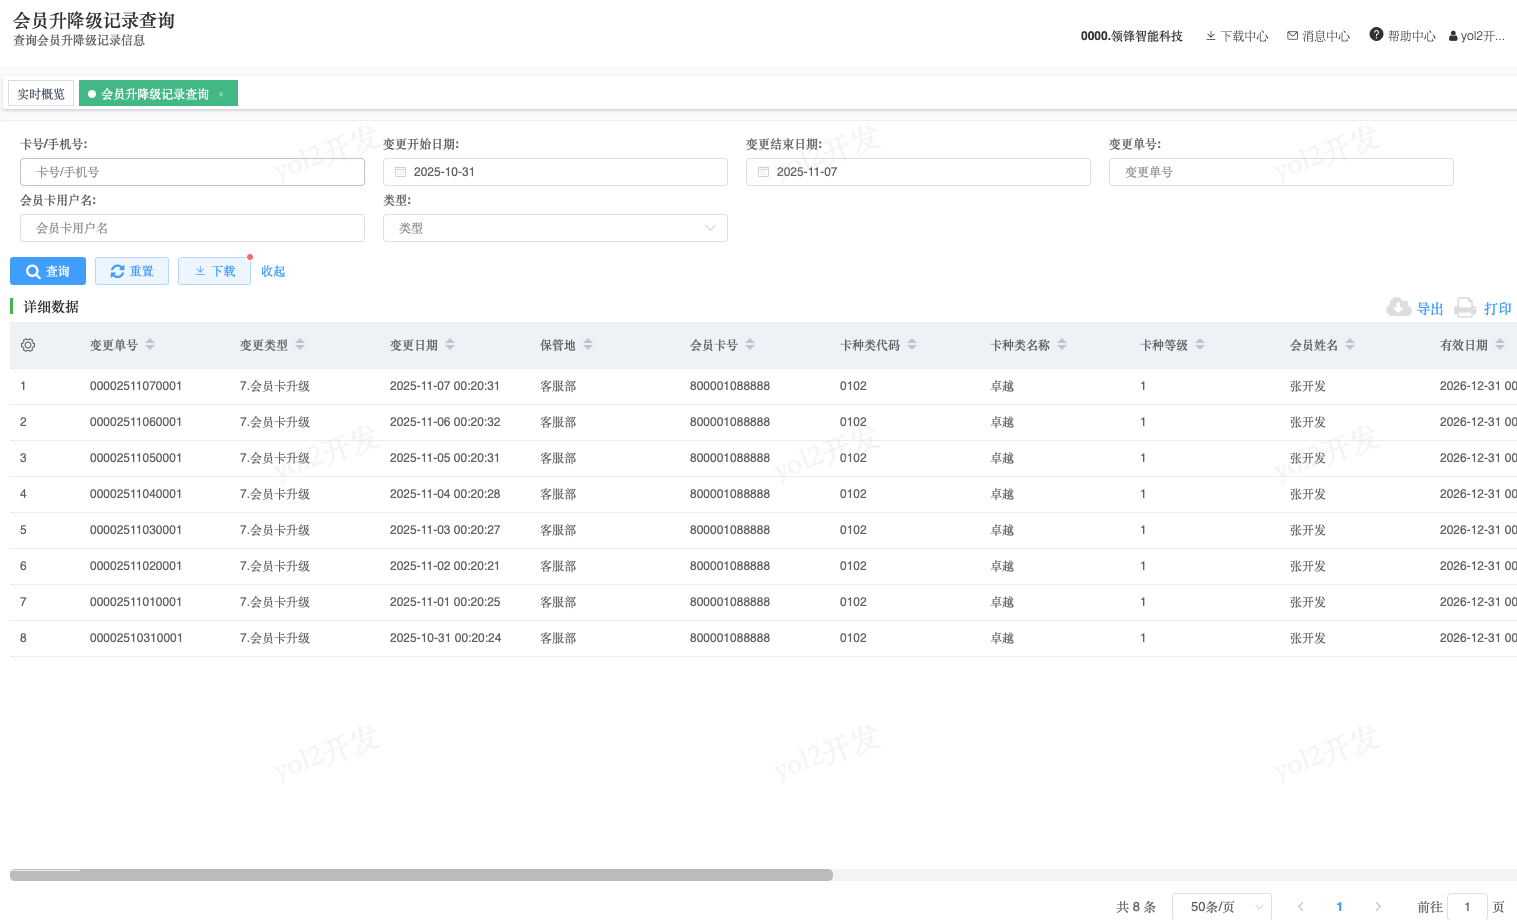Close the 会员升降级记录查询 tab
The image size is (1517, 920).
[x=221, y=94]
